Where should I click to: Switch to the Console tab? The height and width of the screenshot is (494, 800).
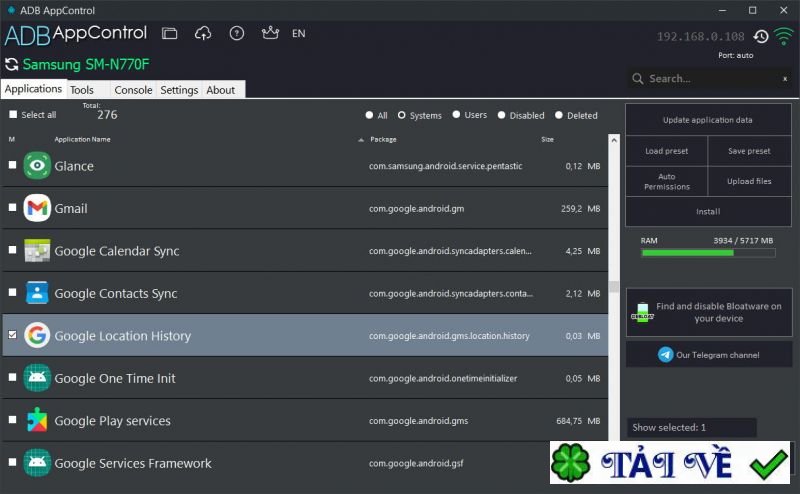[x=133, y=90]
